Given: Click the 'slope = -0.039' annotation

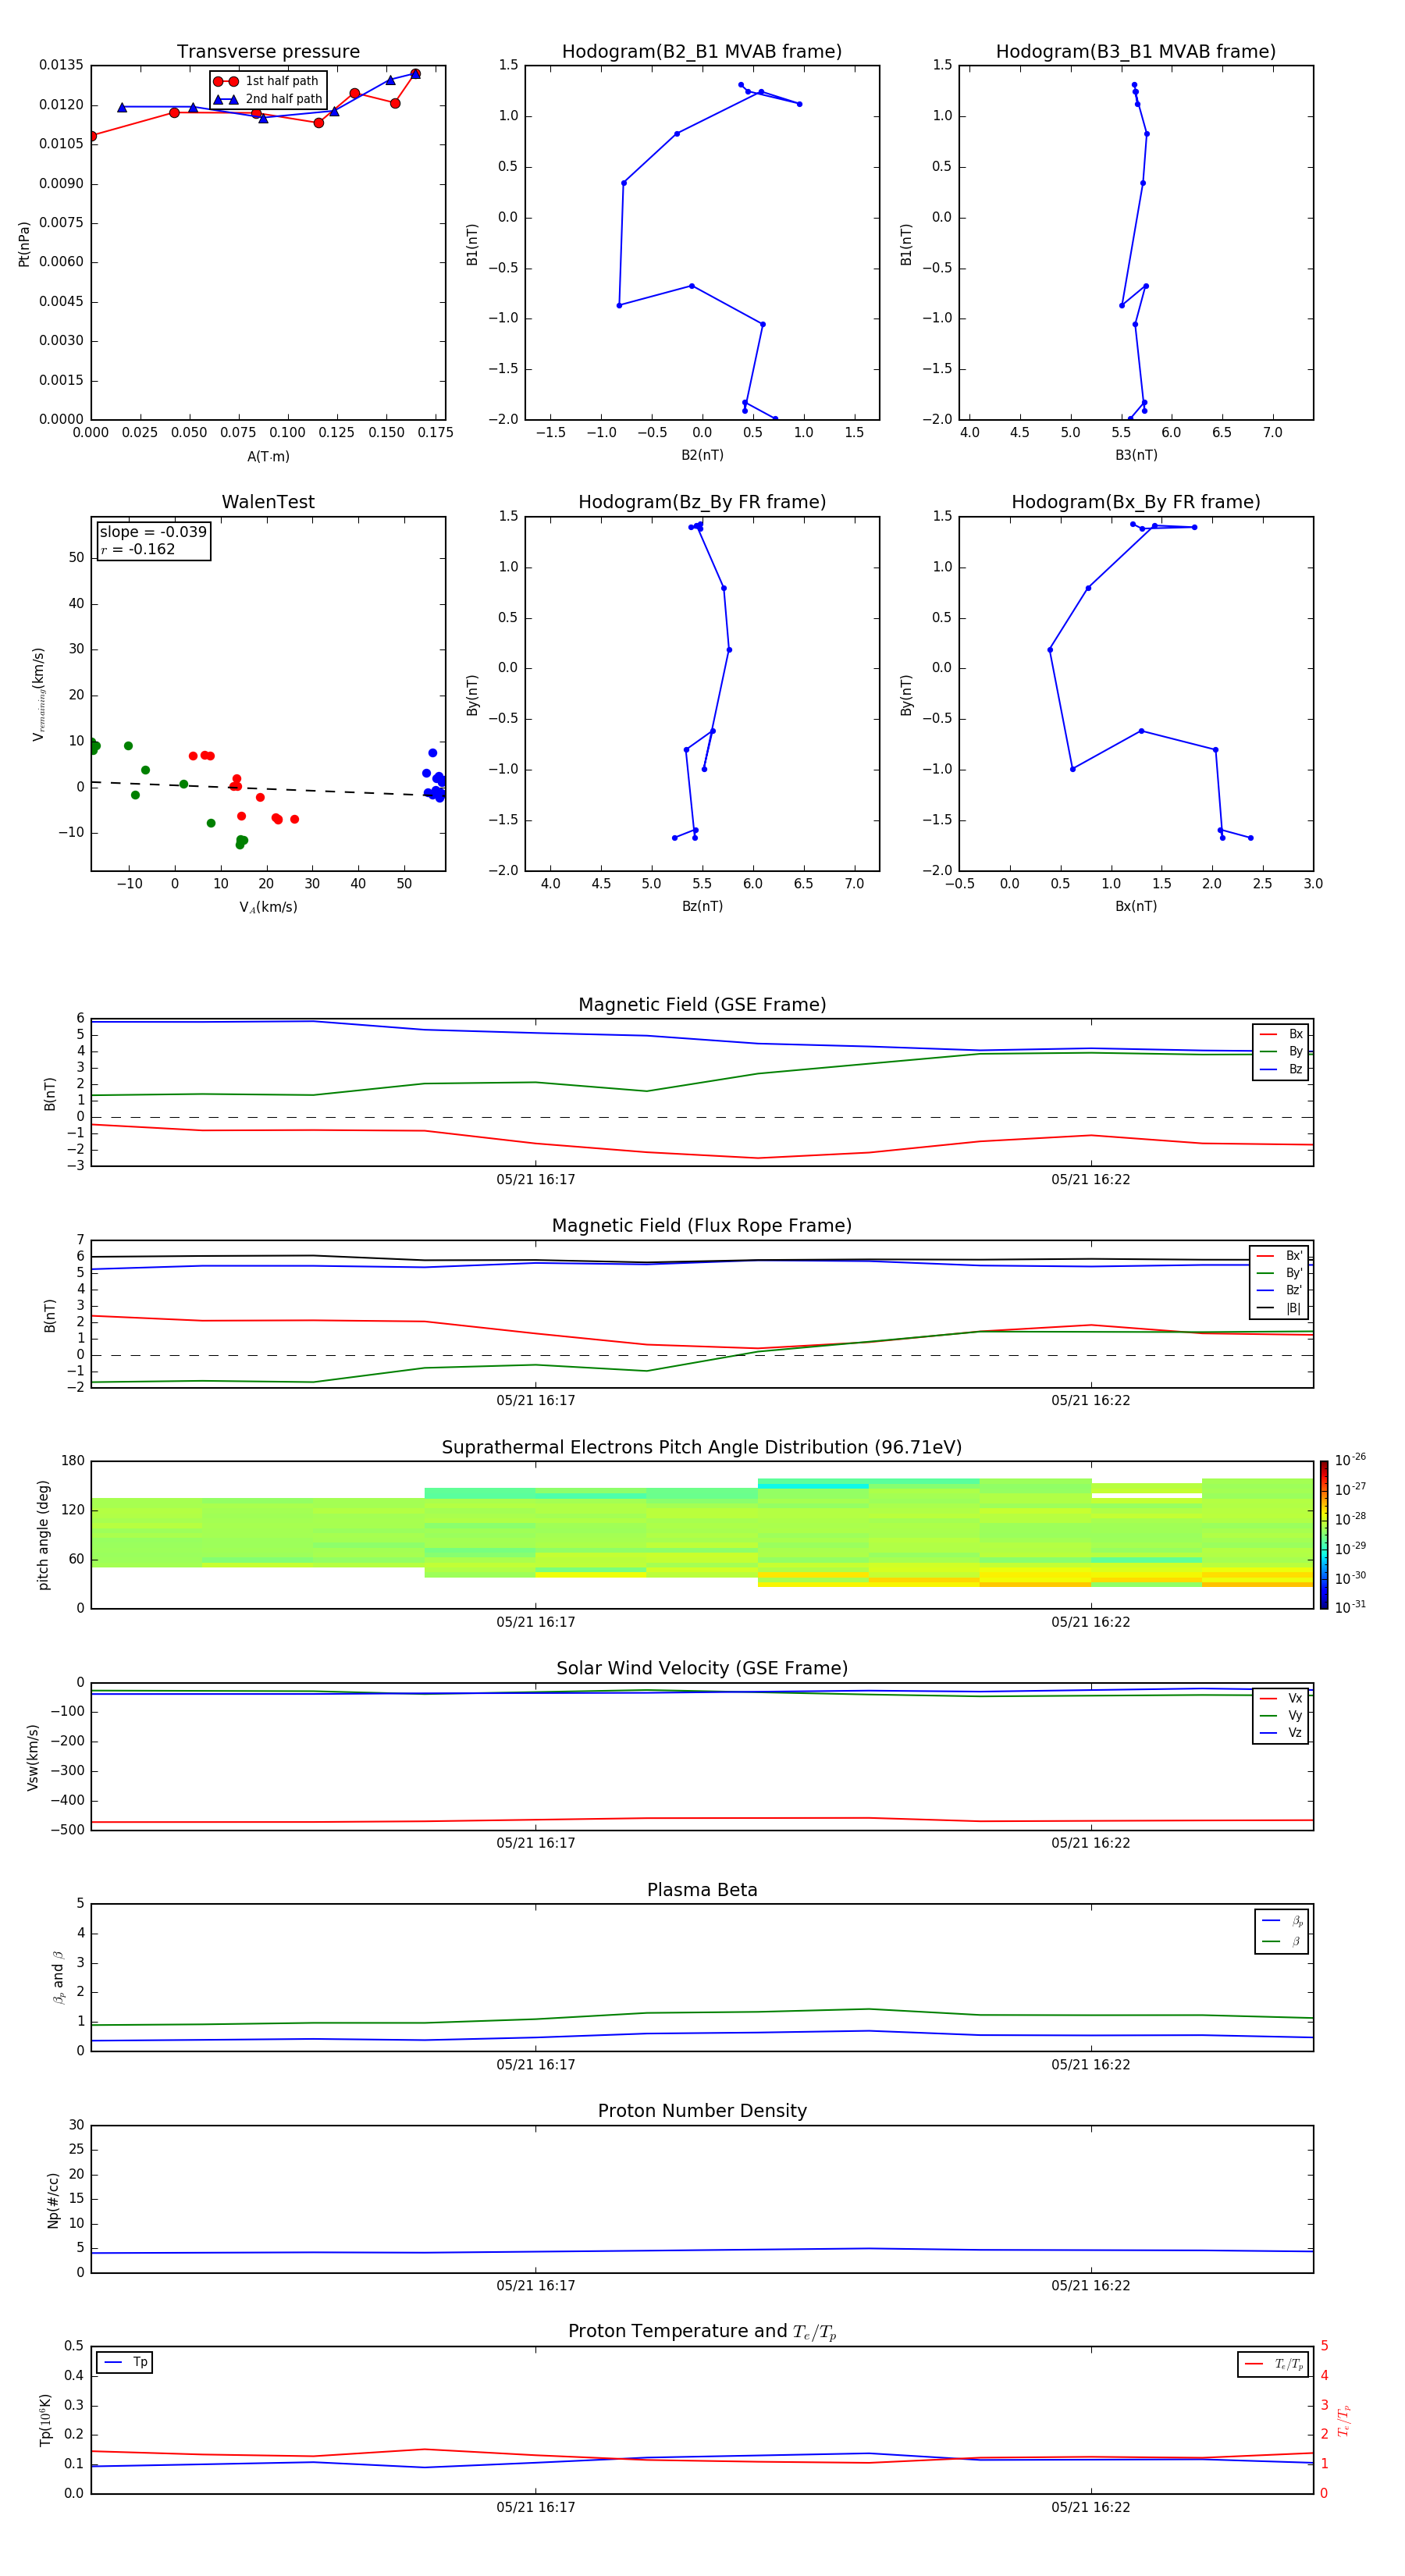Looking at the screenshot, I should 153,532.
